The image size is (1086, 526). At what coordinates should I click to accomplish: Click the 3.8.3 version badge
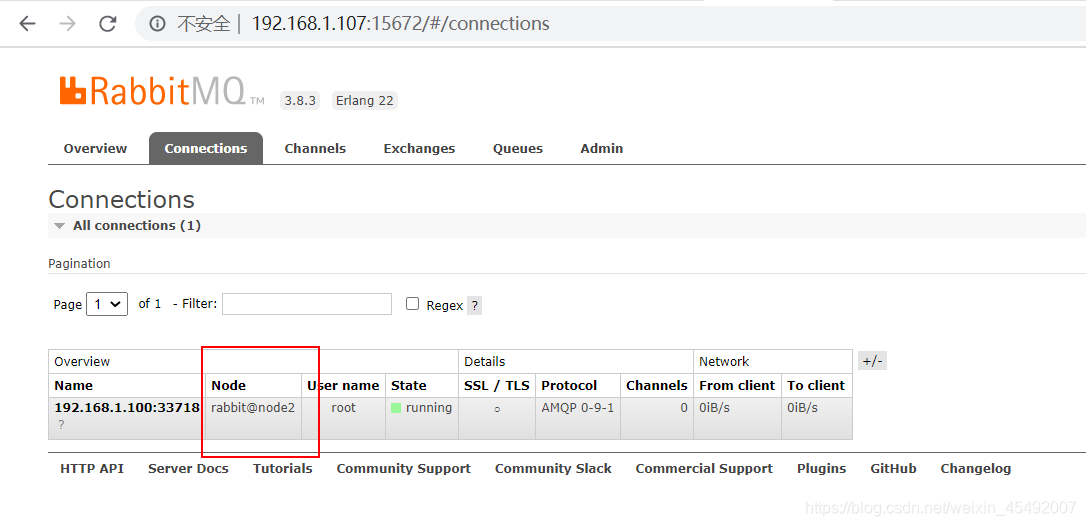point(301,100)
